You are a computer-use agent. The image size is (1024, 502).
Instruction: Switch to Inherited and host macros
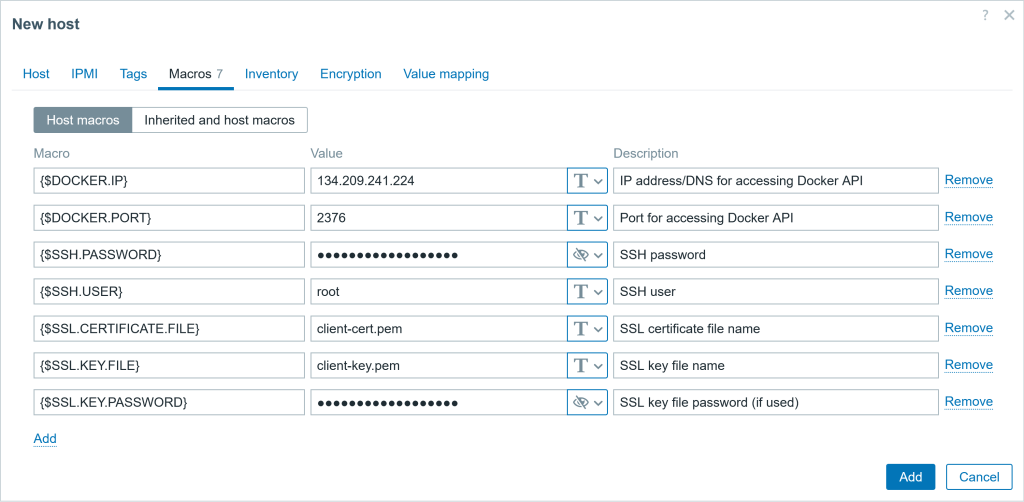coord(219,120)
